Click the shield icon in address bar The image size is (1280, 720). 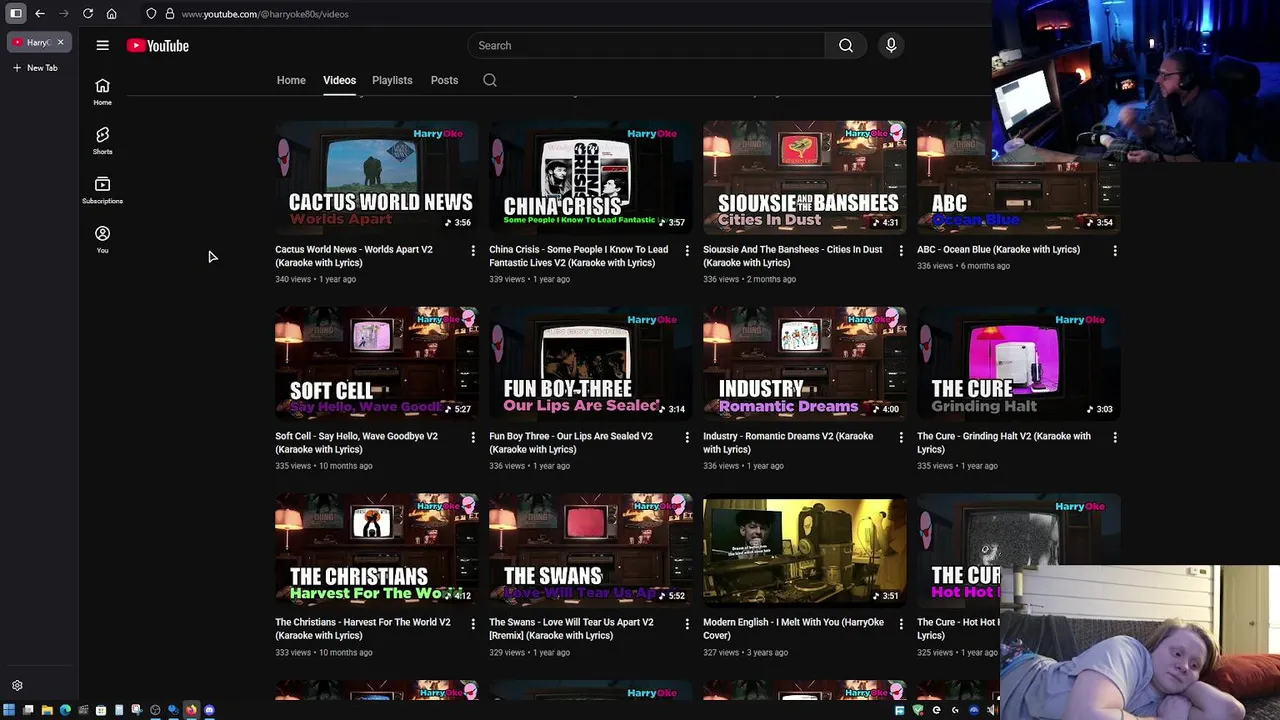(x=151, y=14)
